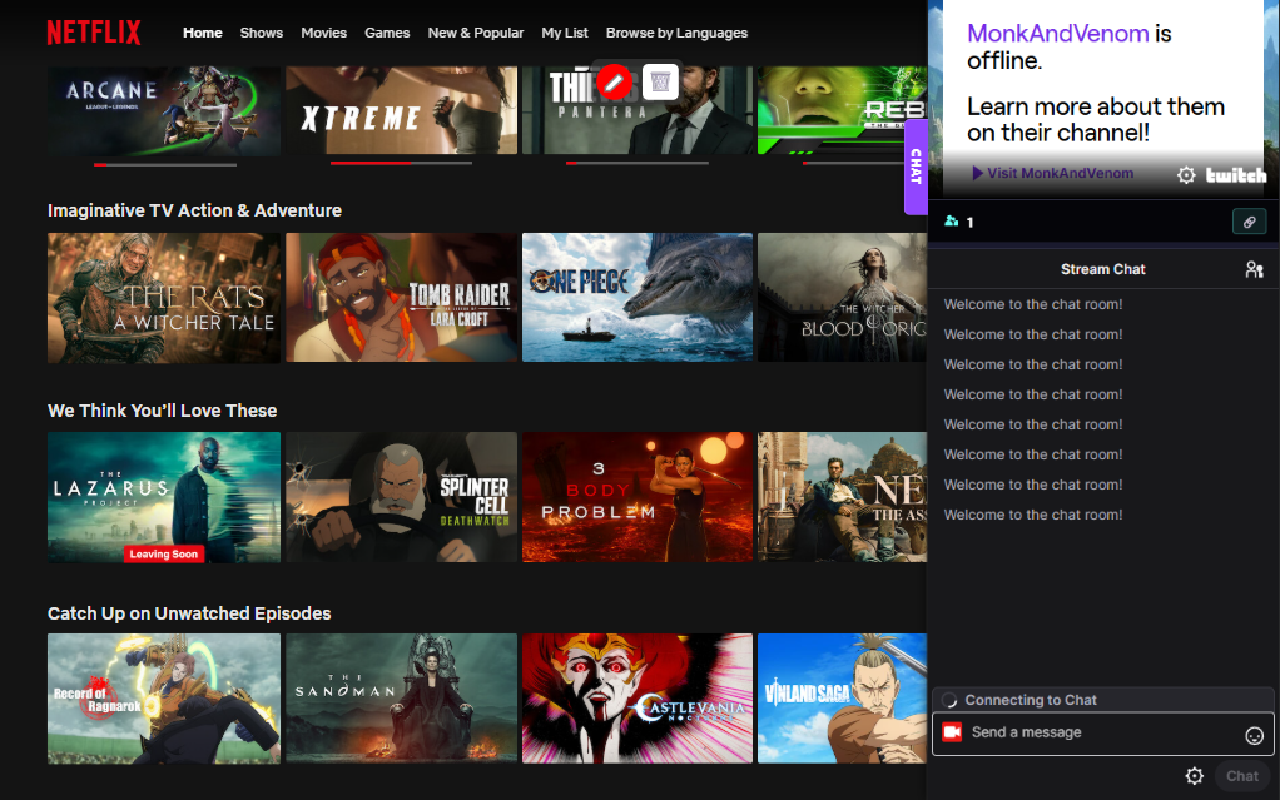This screenshot has width=1280, height=800.
Task: Open the 3 Body Problem thumbnail
Action: coord(638,497)
